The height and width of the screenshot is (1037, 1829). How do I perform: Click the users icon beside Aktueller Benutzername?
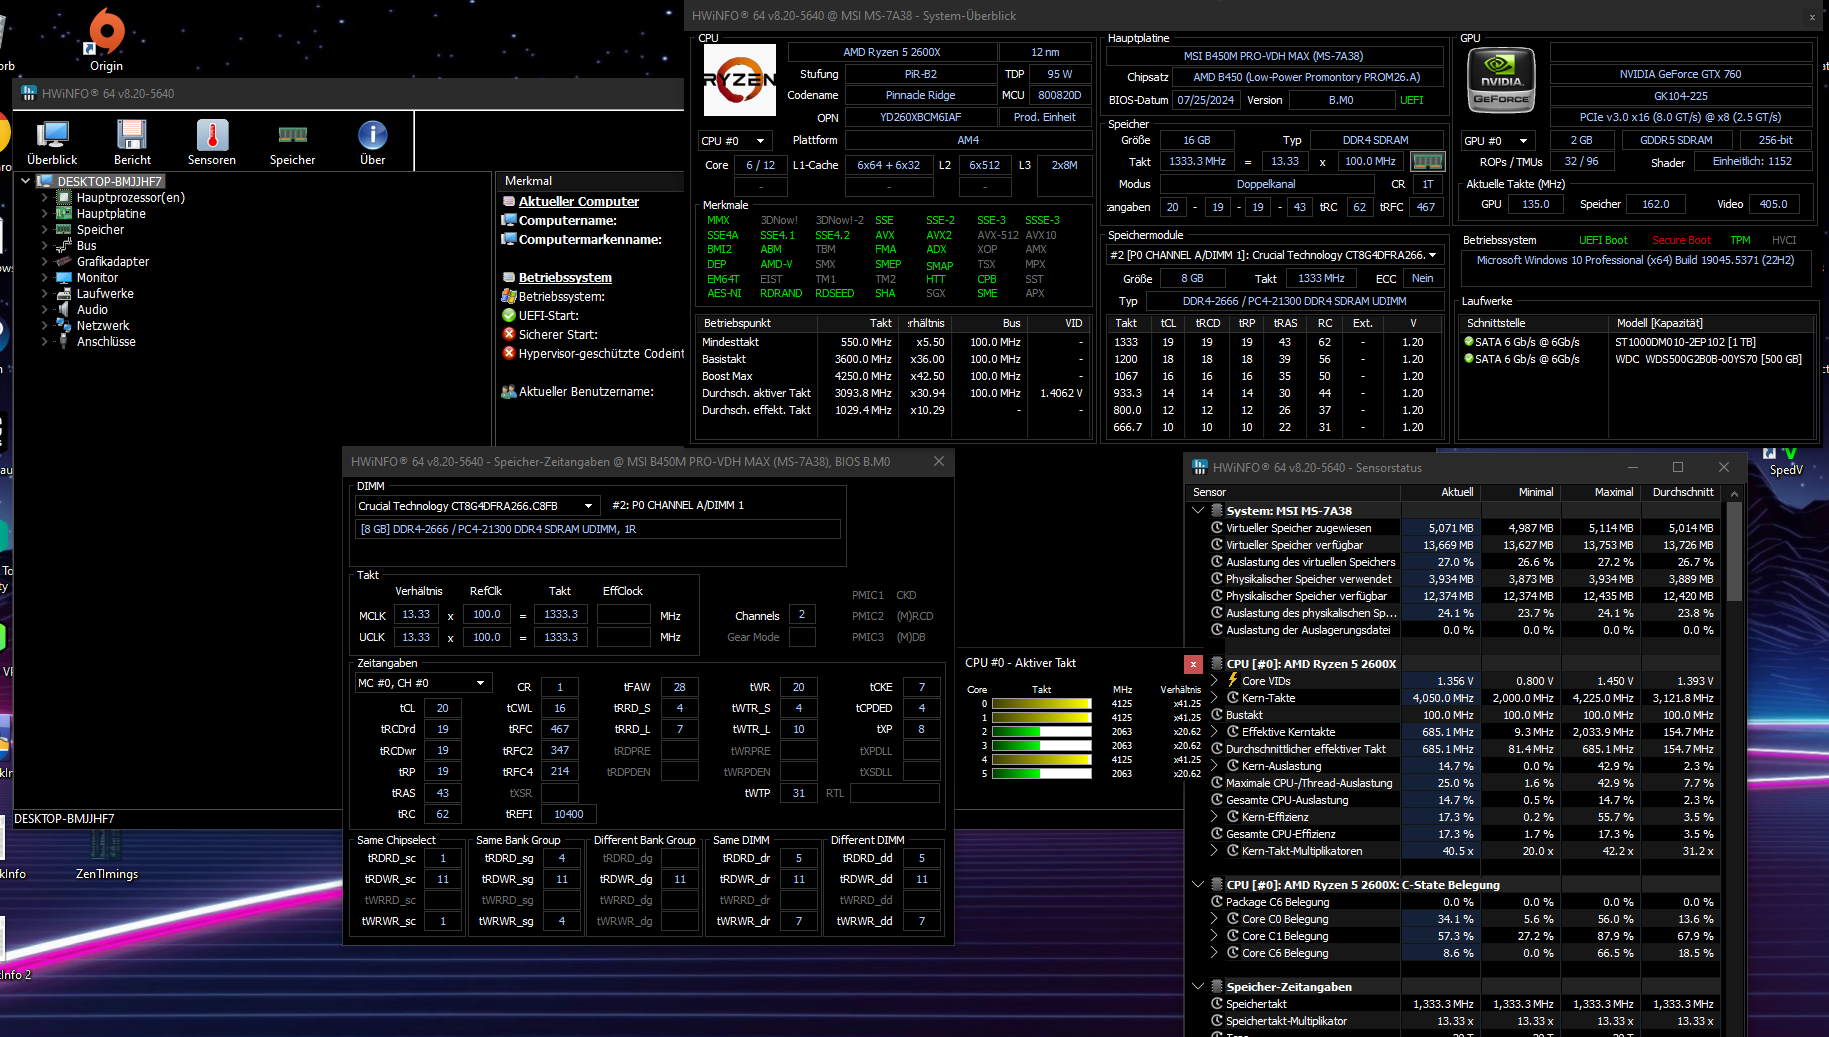coord(509,391)
